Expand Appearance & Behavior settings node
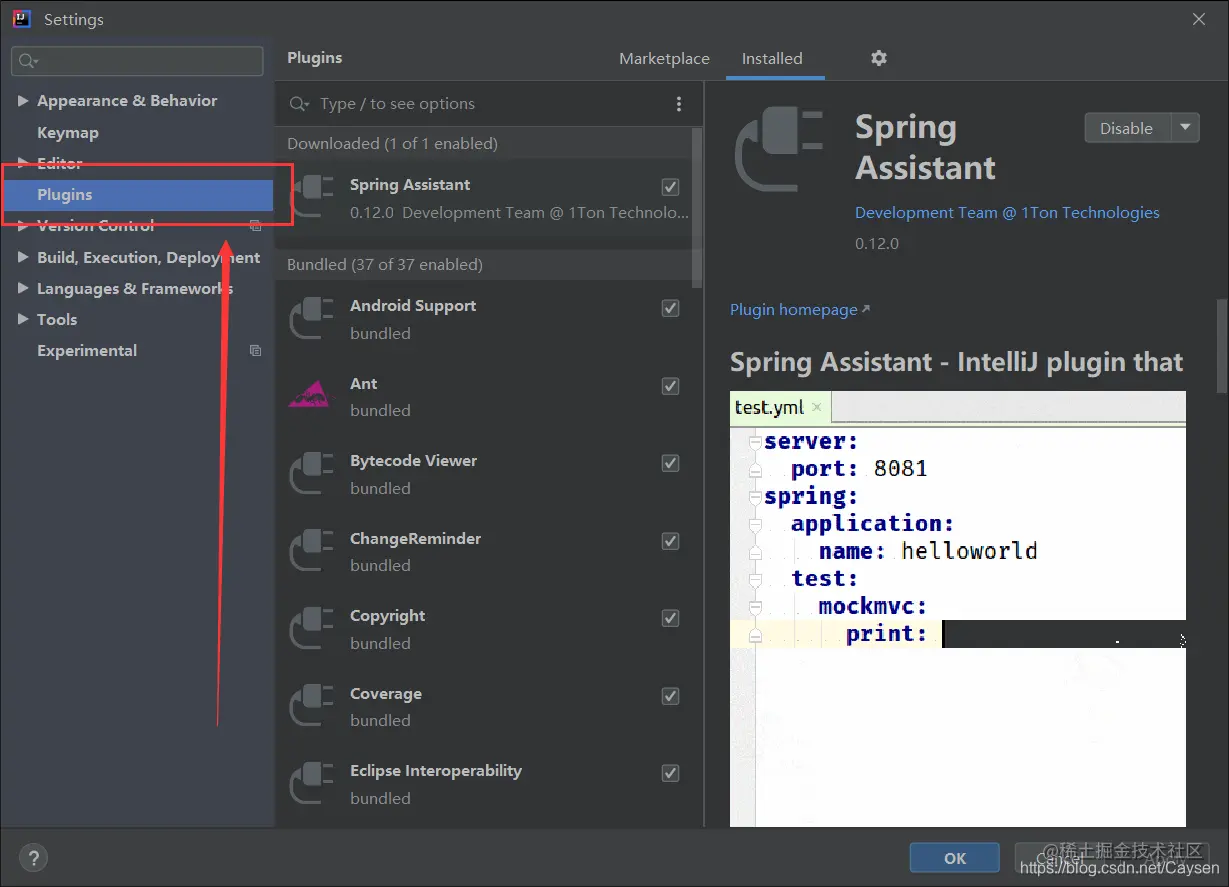Screen dimensions: 1229x887 pyautogui.click(x=23, y=101)
